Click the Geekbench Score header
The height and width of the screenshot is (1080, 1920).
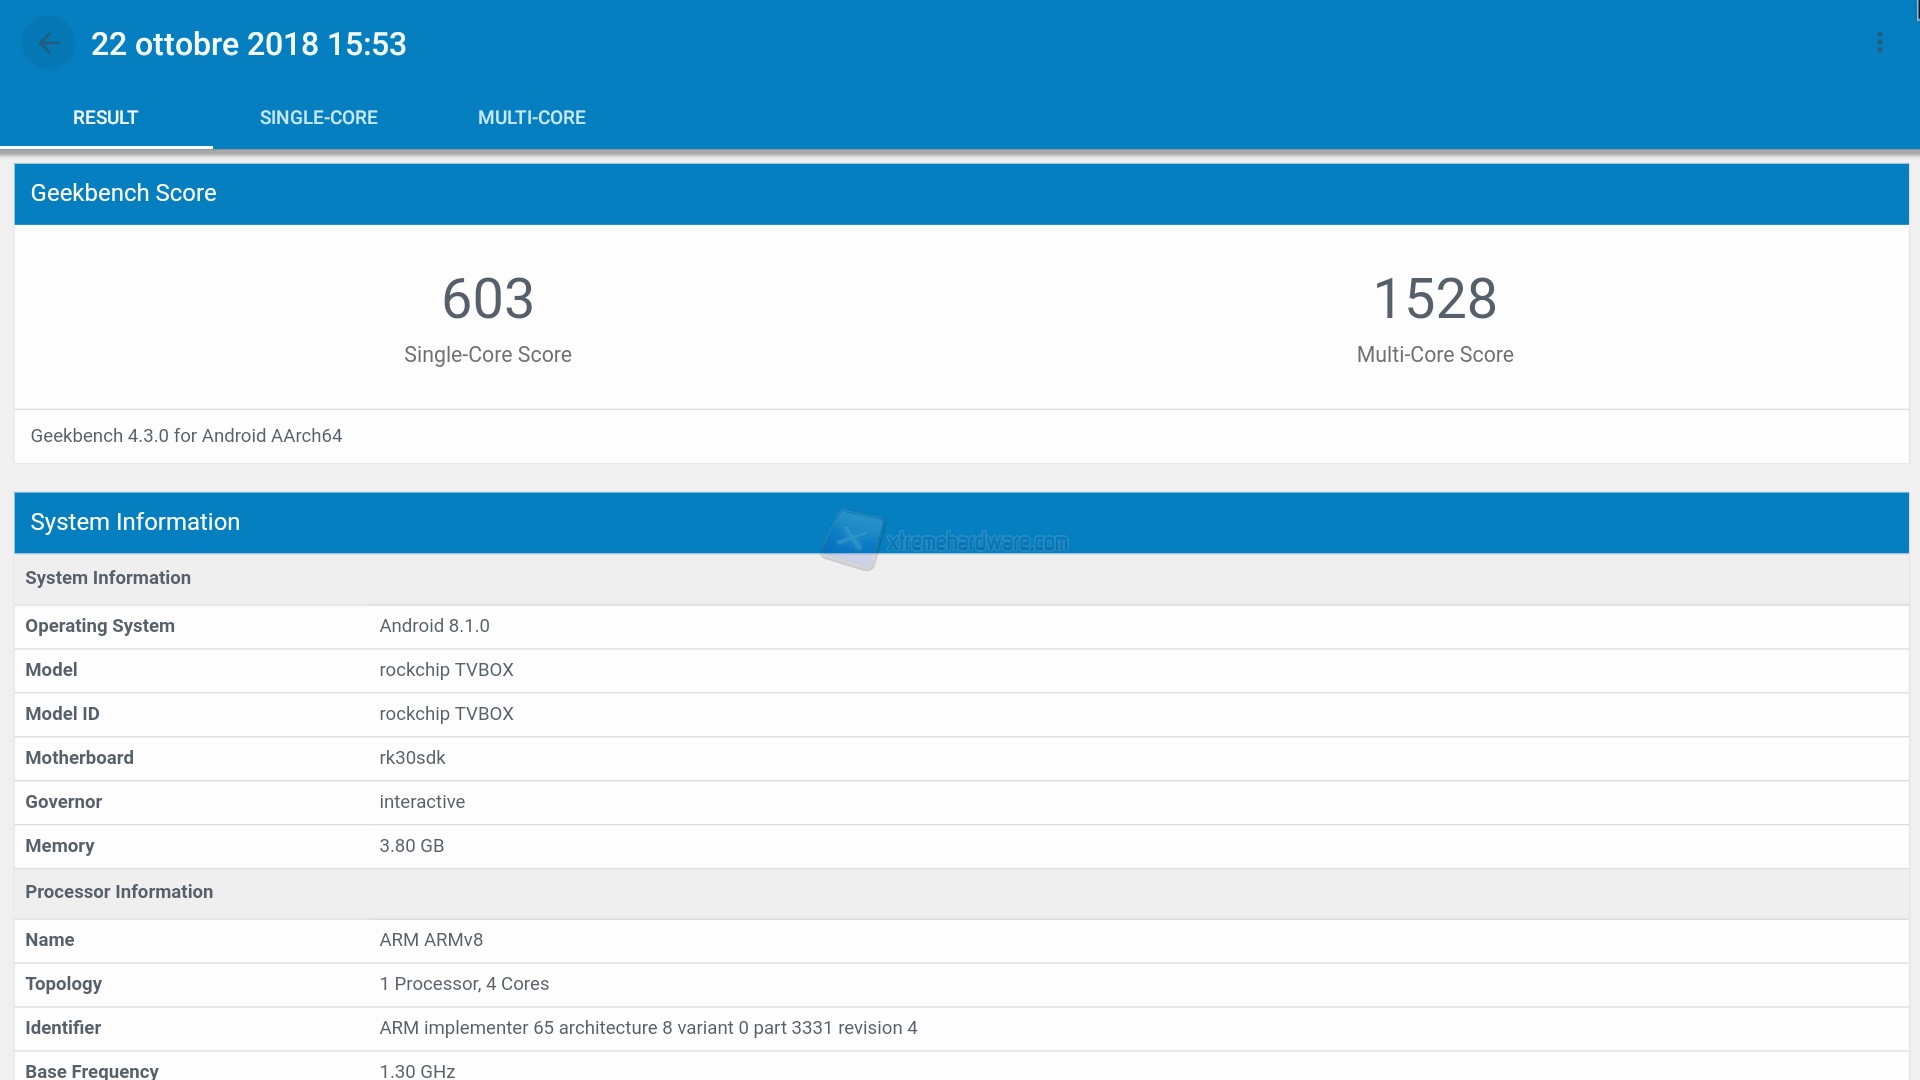click(123, 193)
